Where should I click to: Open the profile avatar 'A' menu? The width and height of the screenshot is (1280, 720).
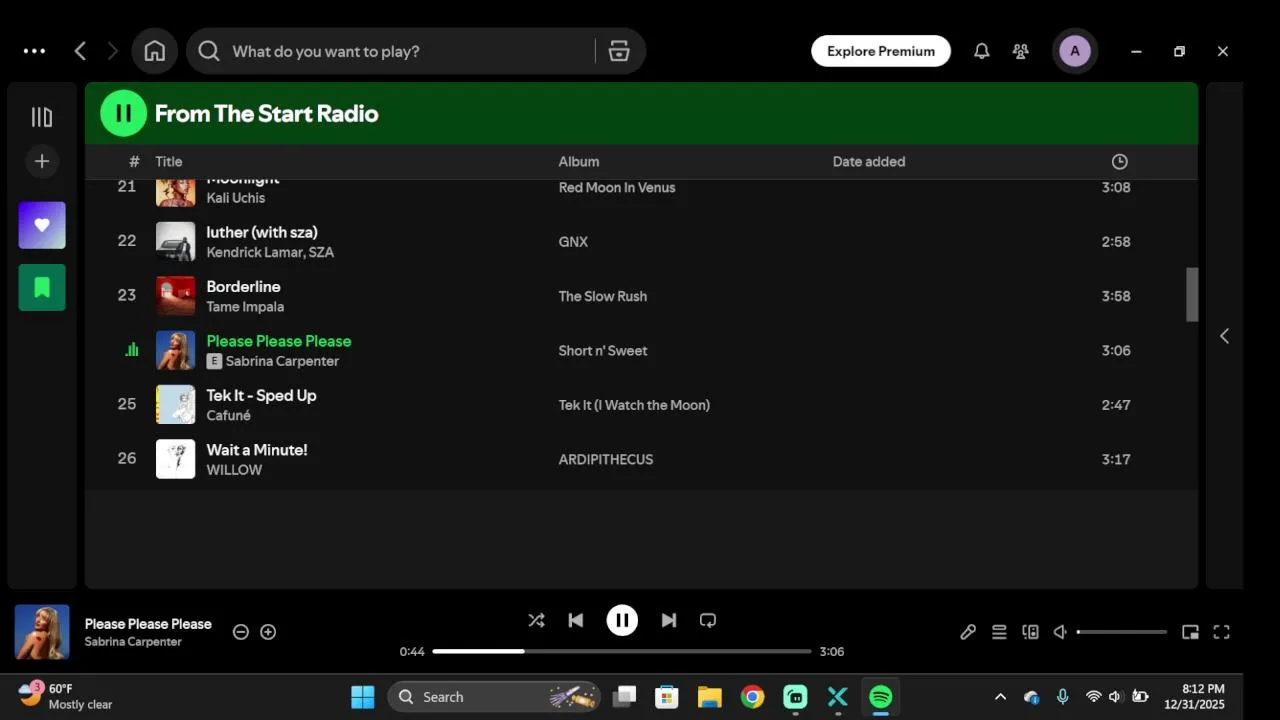(x=1075, y=51)
